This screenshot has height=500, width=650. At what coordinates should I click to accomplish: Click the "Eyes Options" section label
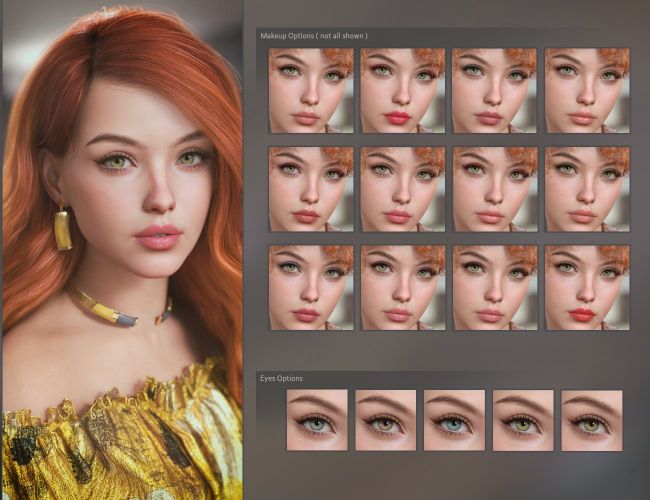click(x=282, y=378)
